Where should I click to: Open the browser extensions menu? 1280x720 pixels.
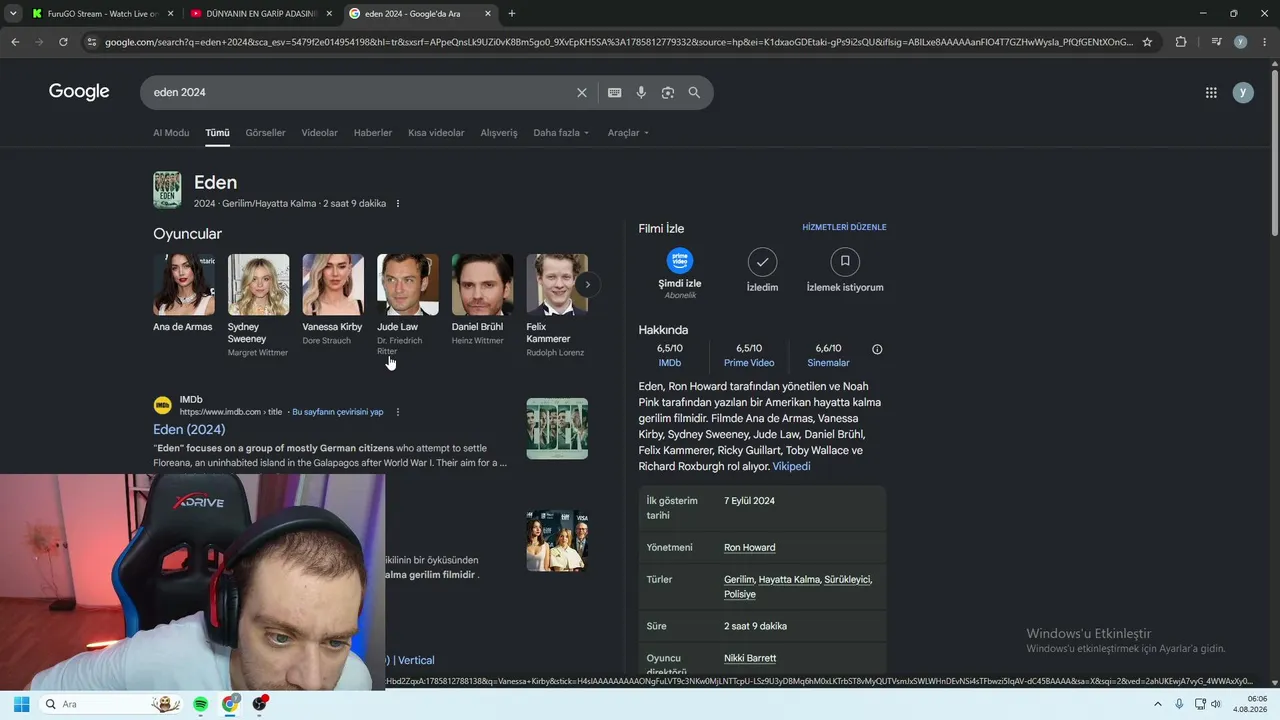[1181, 42]
